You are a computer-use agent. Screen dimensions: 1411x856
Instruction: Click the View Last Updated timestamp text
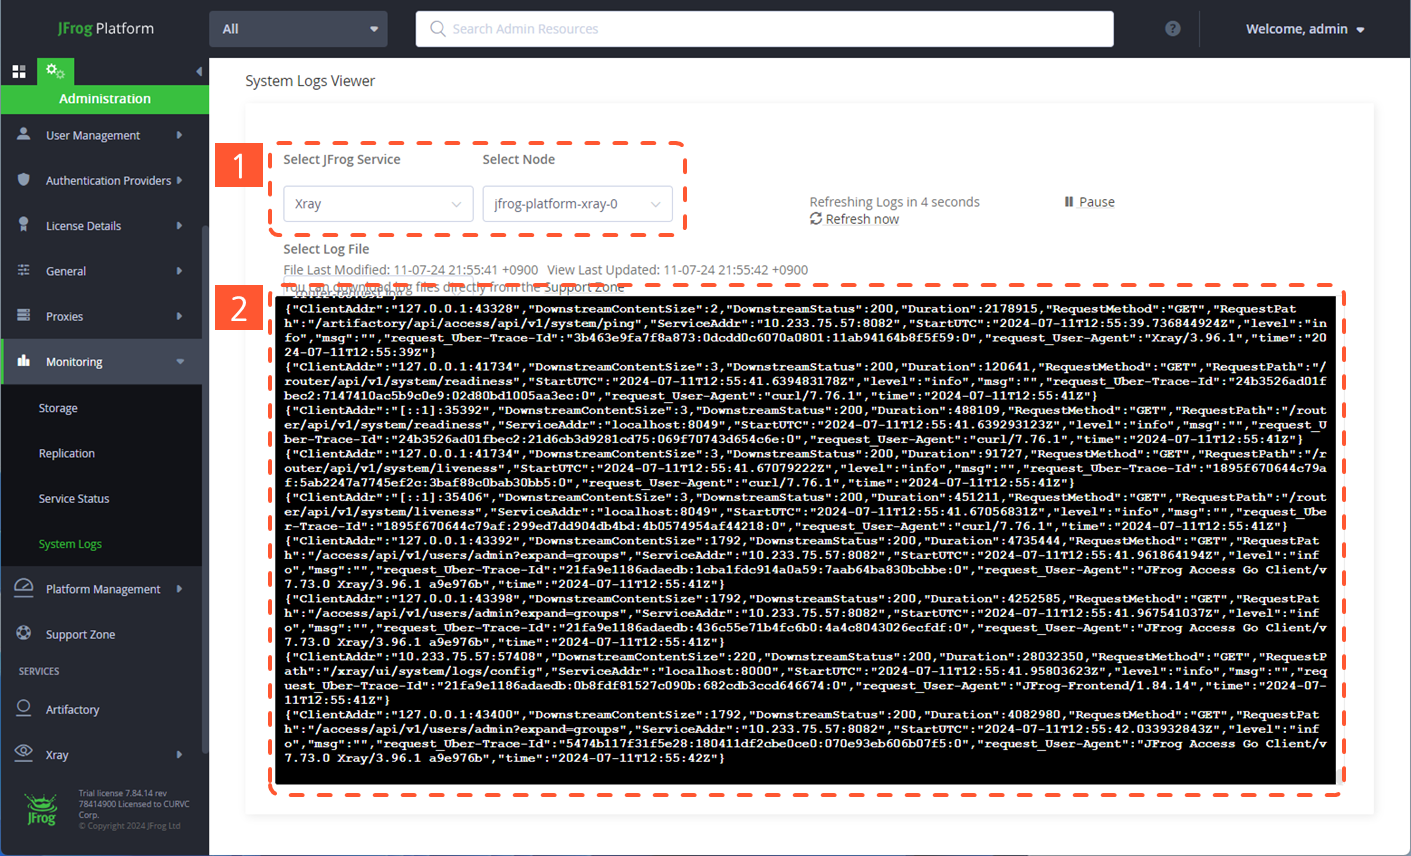tap(677, 270)
